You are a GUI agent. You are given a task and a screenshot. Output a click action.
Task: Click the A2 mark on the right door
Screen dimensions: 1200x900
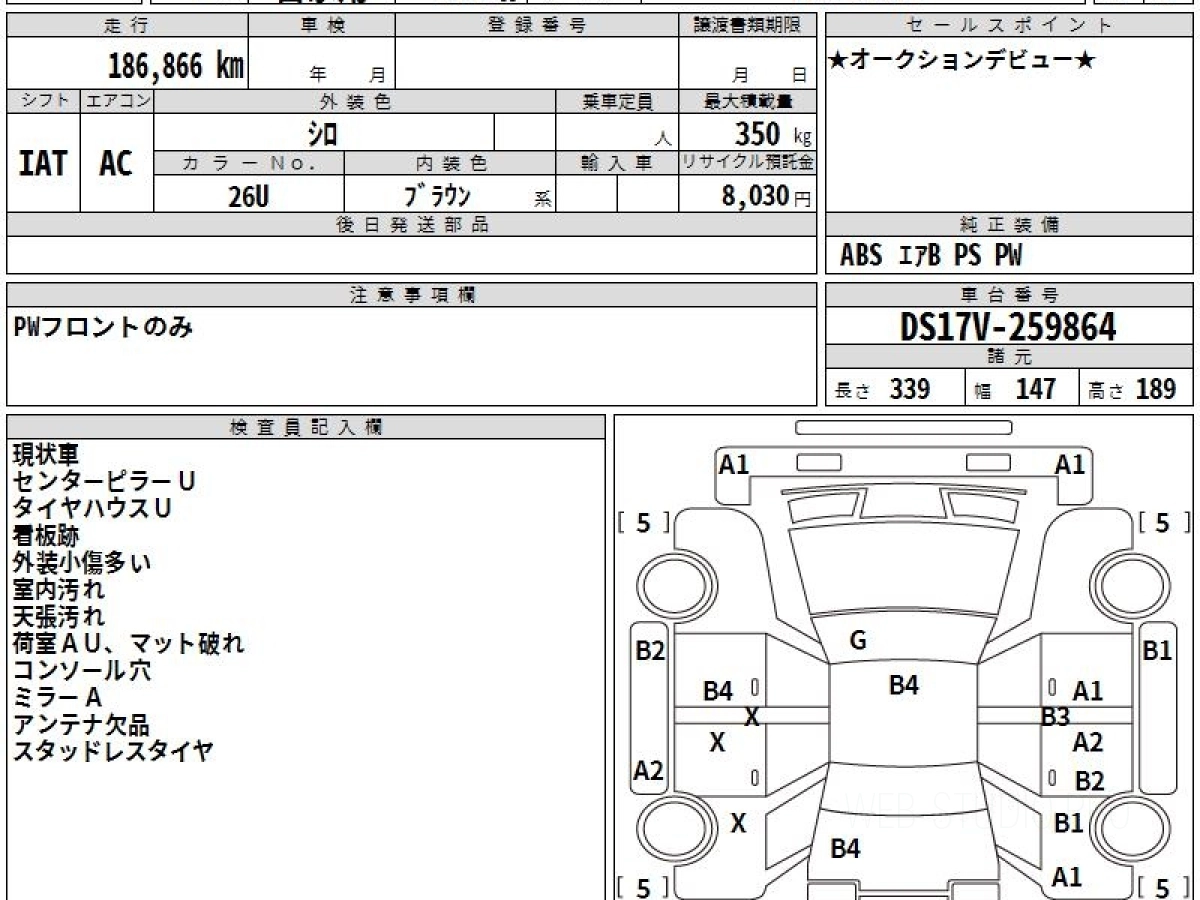pyautogui.click(x=1088, y=742)
